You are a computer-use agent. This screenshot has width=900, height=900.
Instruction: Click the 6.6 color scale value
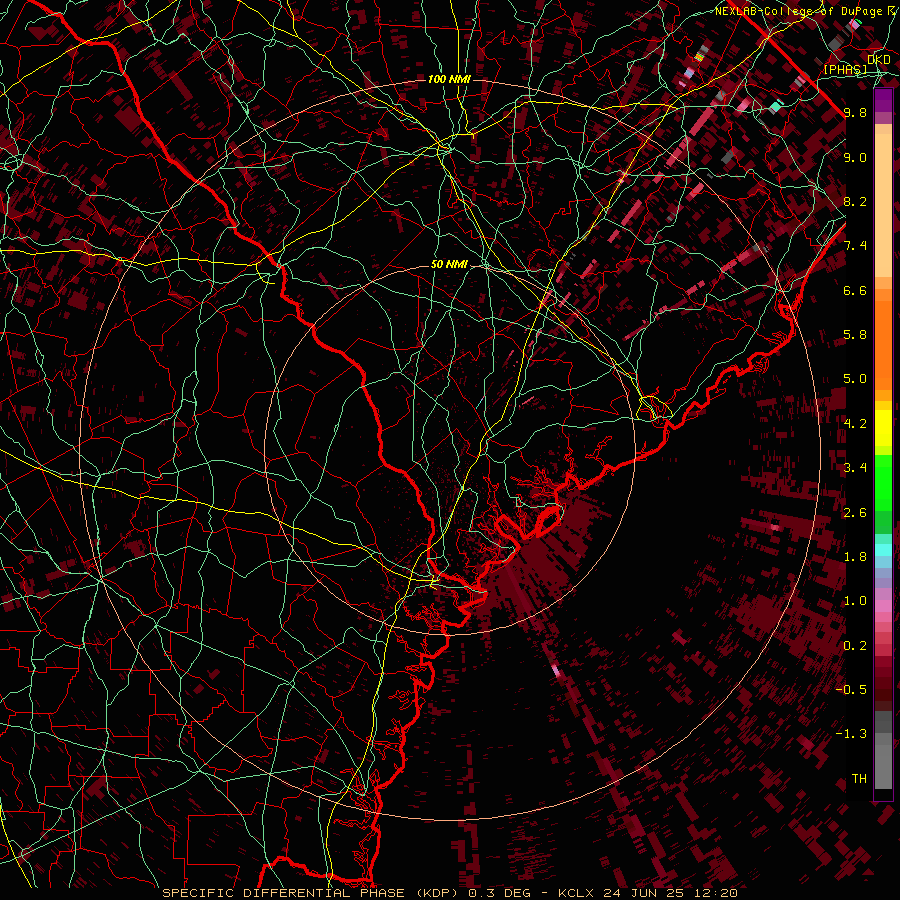[x=855, y=290]
